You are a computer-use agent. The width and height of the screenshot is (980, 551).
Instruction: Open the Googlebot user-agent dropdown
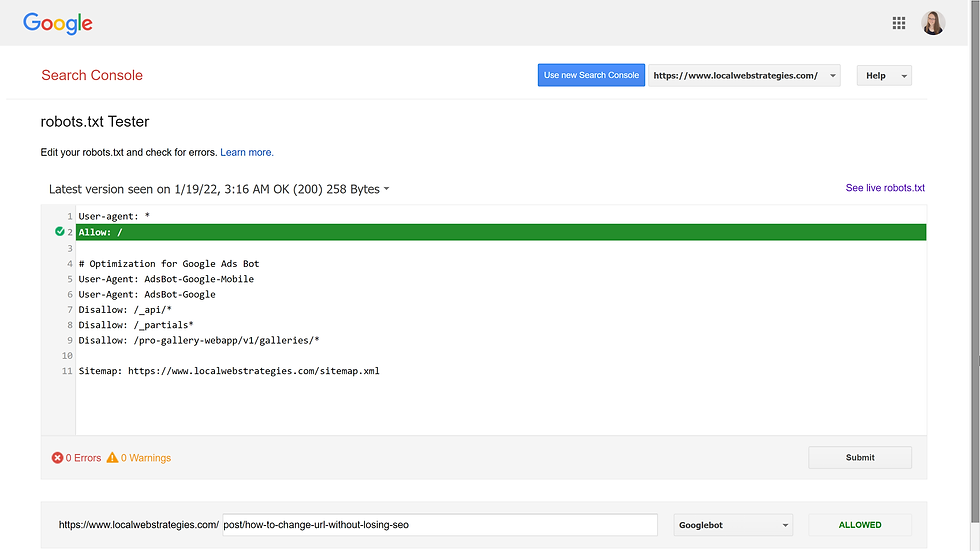733,525
